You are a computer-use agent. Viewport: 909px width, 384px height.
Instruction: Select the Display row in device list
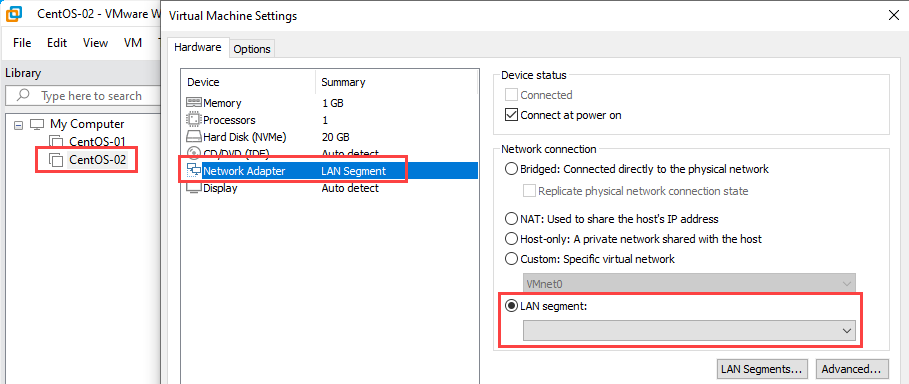(329, 188)
